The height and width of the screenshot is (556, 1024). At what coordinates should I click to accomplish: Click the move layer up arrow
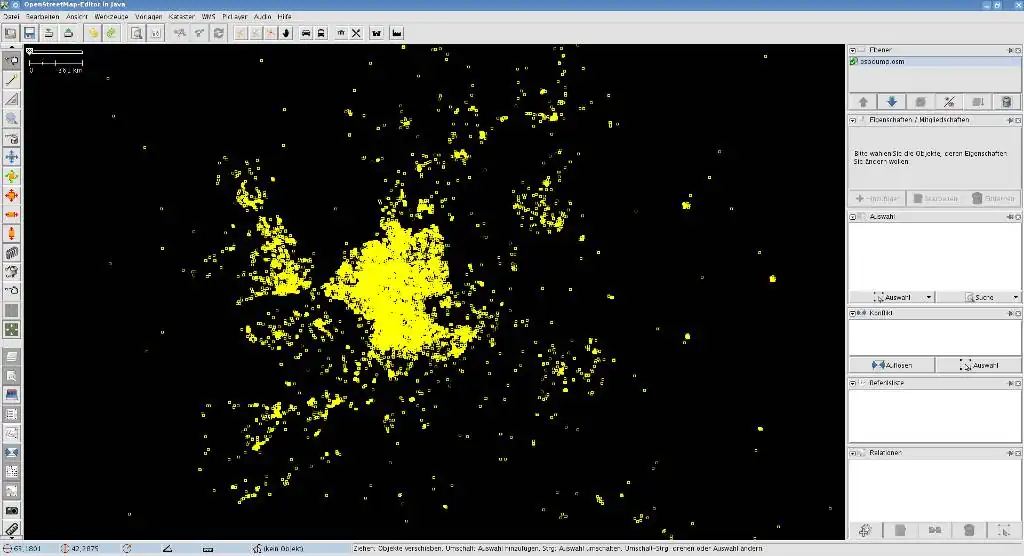863,102
